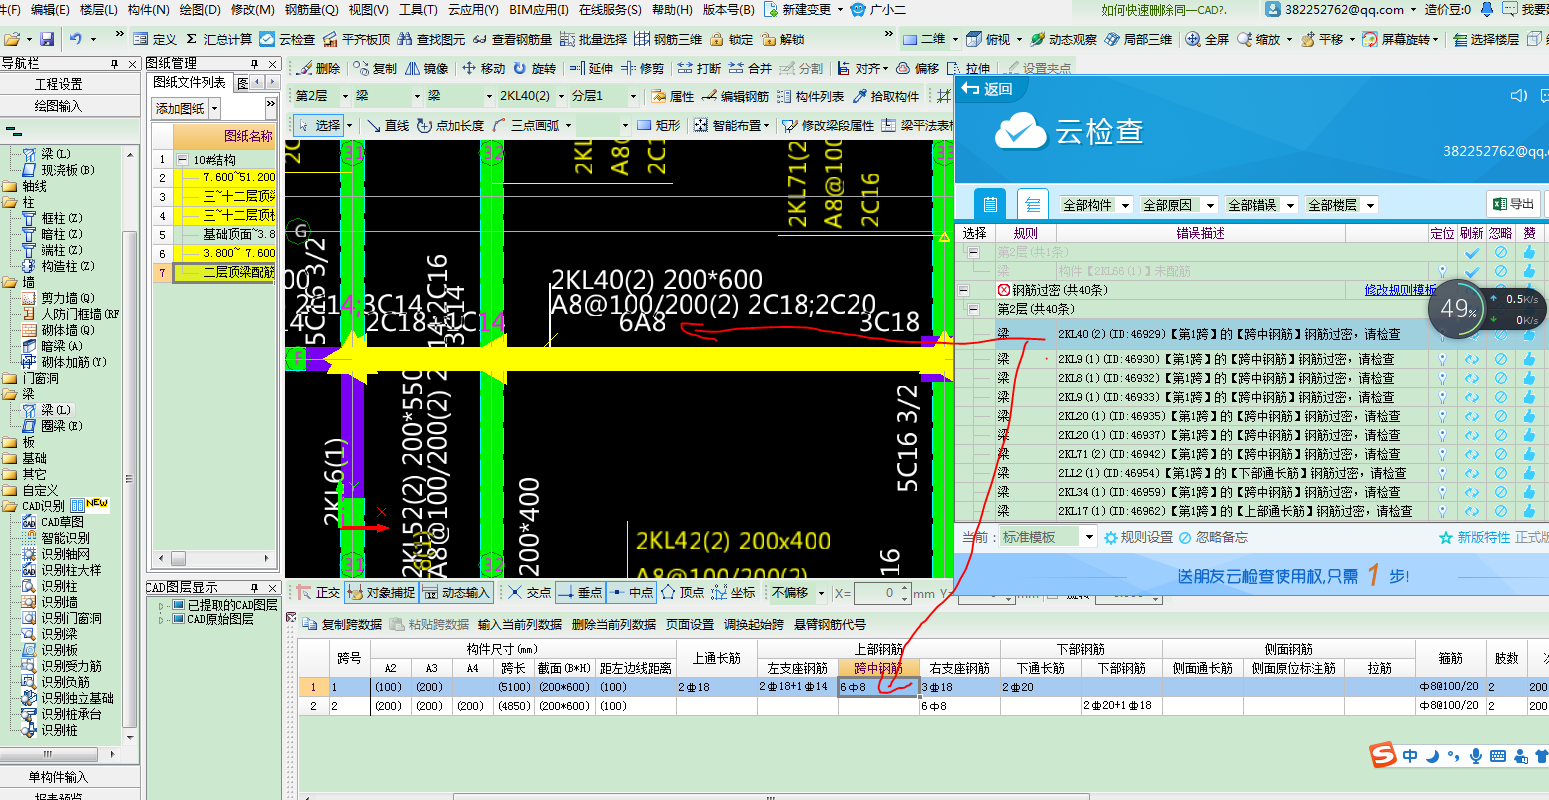Toggle 交点 intersection snap
This screenshot has width=1549, height=800.
(529, 592)
